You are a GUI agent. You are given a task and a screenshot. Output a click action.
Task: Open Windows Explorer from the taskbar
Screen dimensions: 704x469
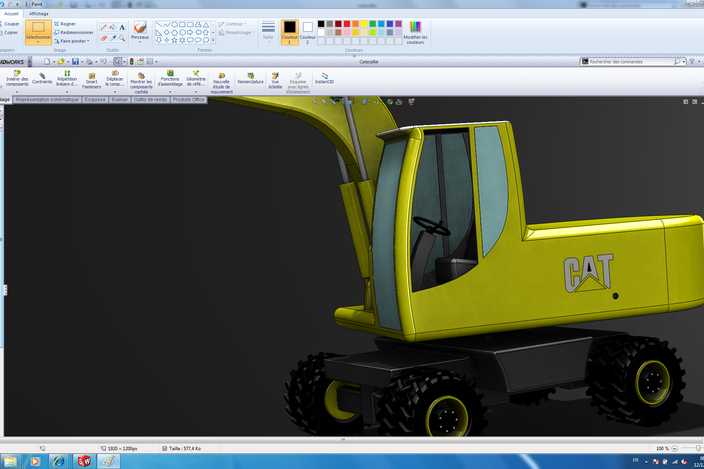point(10,461)
